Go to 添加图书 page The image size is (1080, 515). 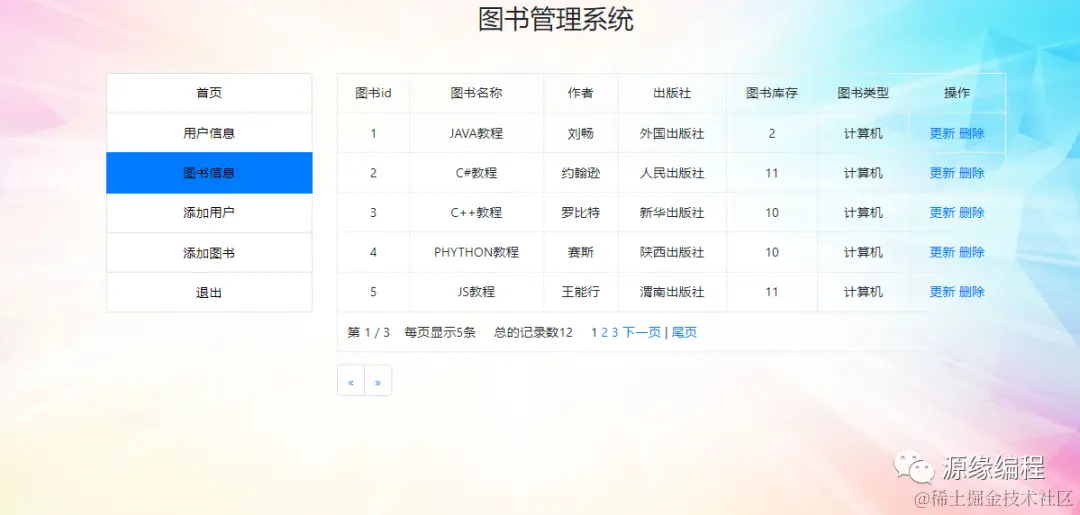pyautogui.click(x=209, y=253)
